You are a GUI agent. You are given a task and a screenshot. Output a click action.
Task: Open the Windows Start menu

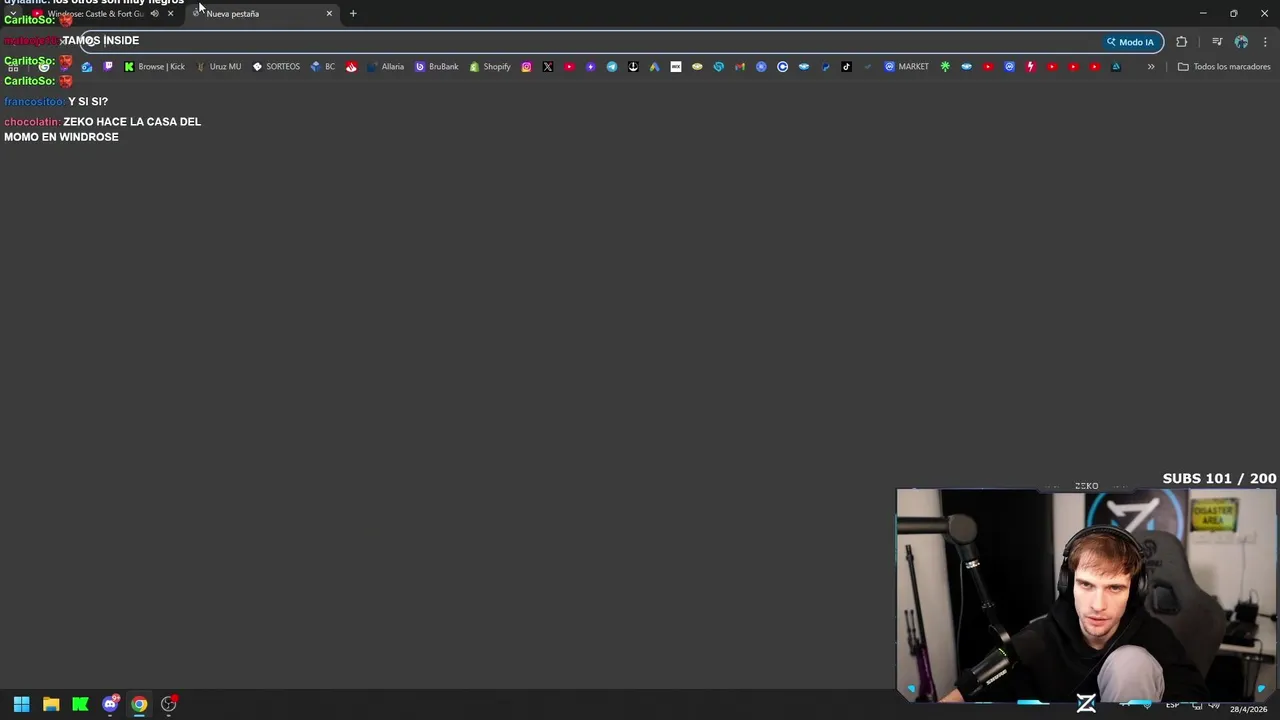tap(22, 704)
